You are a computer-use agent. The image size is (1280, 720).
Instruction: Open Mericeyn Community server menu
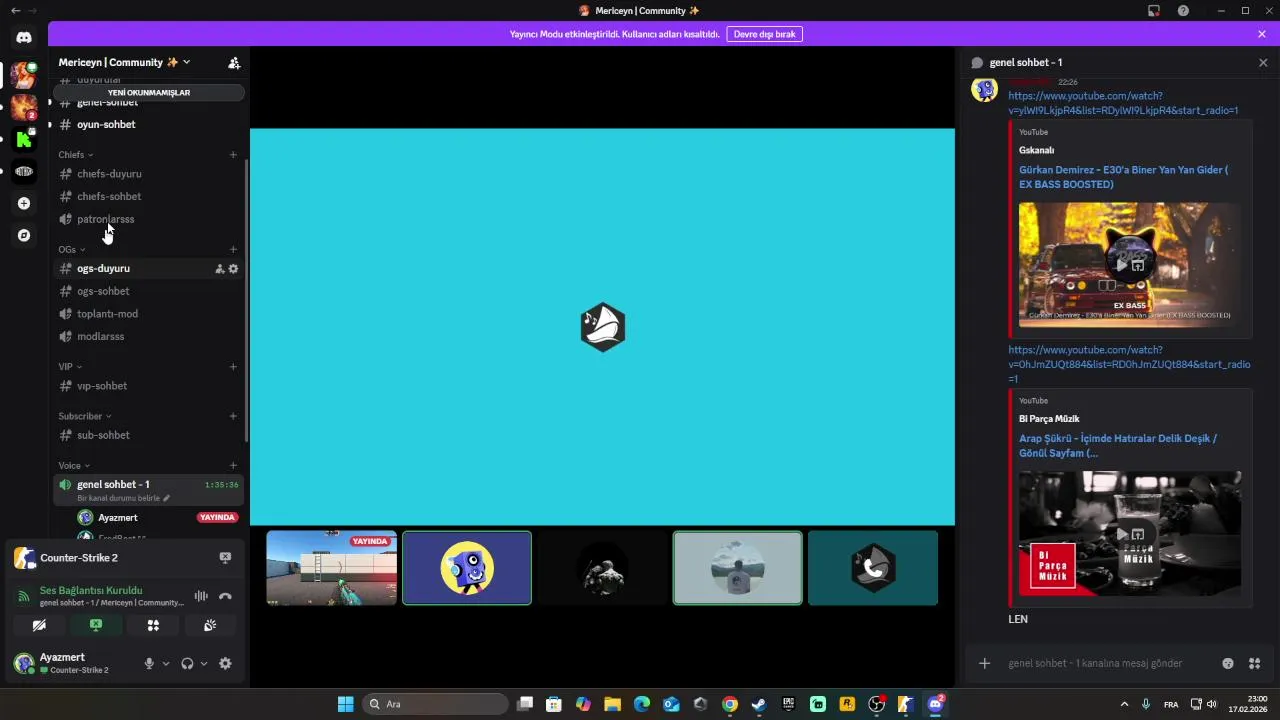point(124,62)
